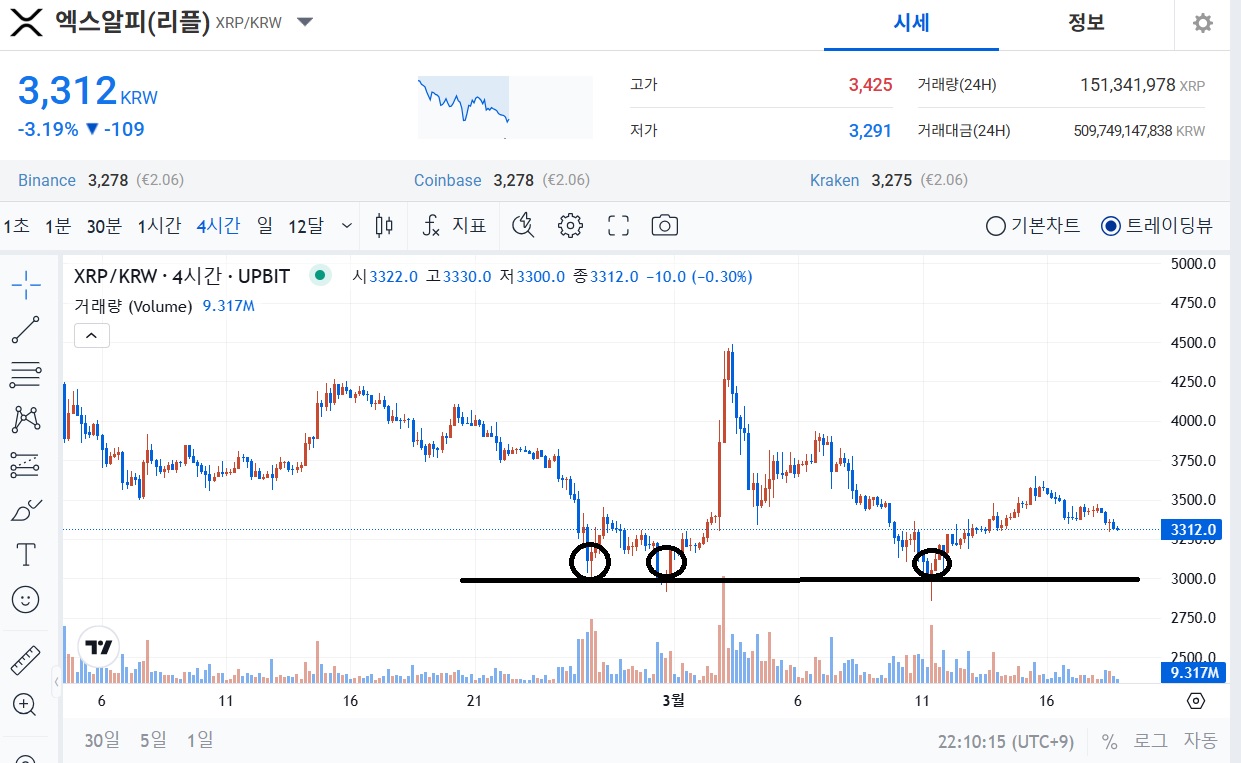Select the trend line drawing tool
The image size is (1241, 763).
pos(26,330)
